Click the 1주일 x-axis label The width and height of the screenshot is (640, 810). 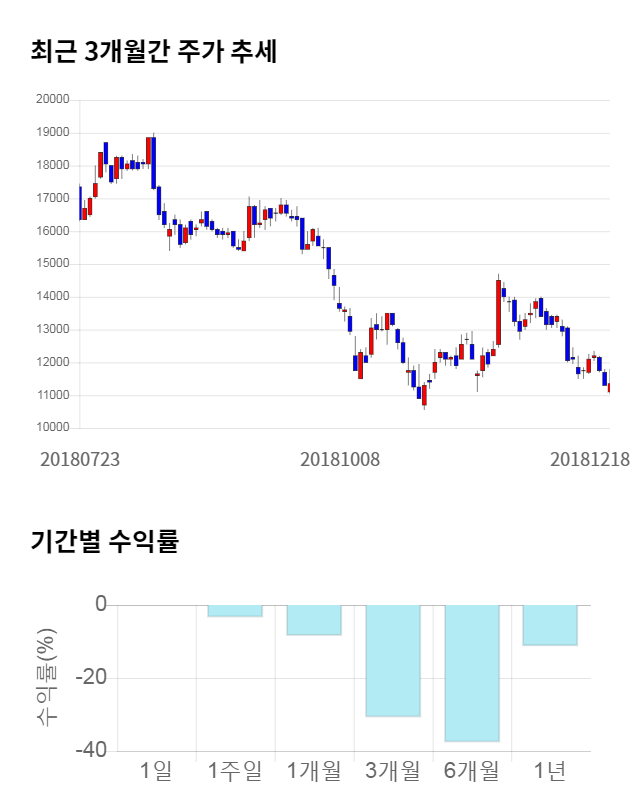(235, 771)
